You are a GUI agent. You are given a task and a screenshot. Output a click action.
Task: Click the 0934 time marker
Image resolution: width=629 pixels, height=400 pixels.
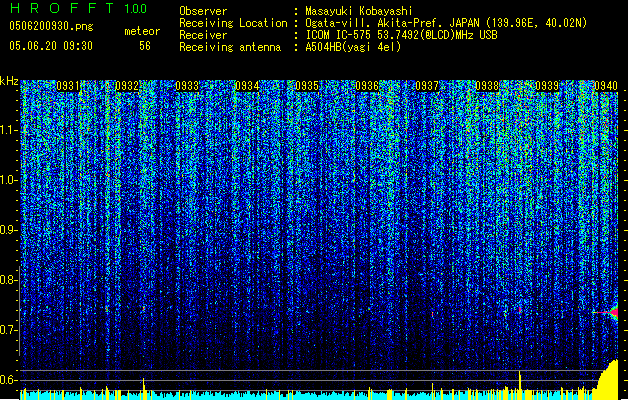point(247,86)
